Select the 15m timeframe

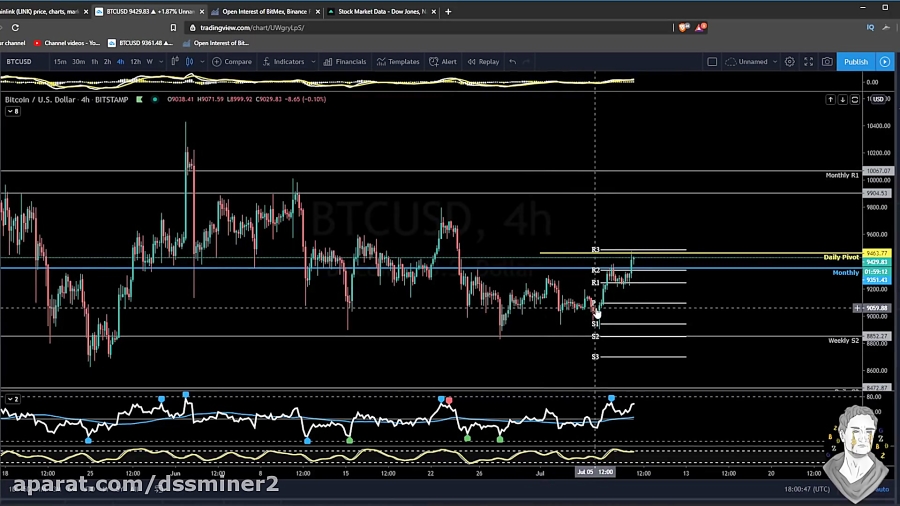tap(60, 62)
